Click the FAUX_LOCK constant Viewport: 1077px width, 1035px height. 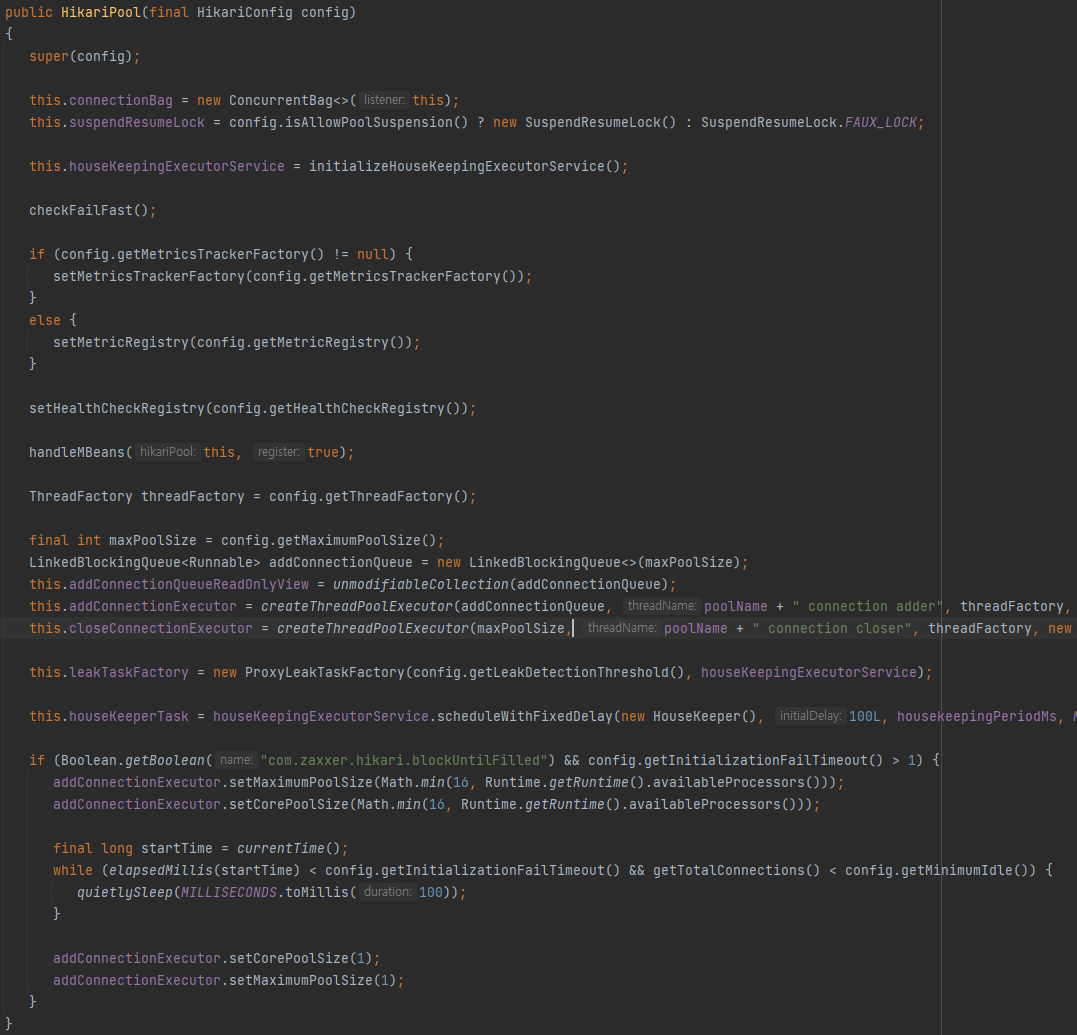881,122
